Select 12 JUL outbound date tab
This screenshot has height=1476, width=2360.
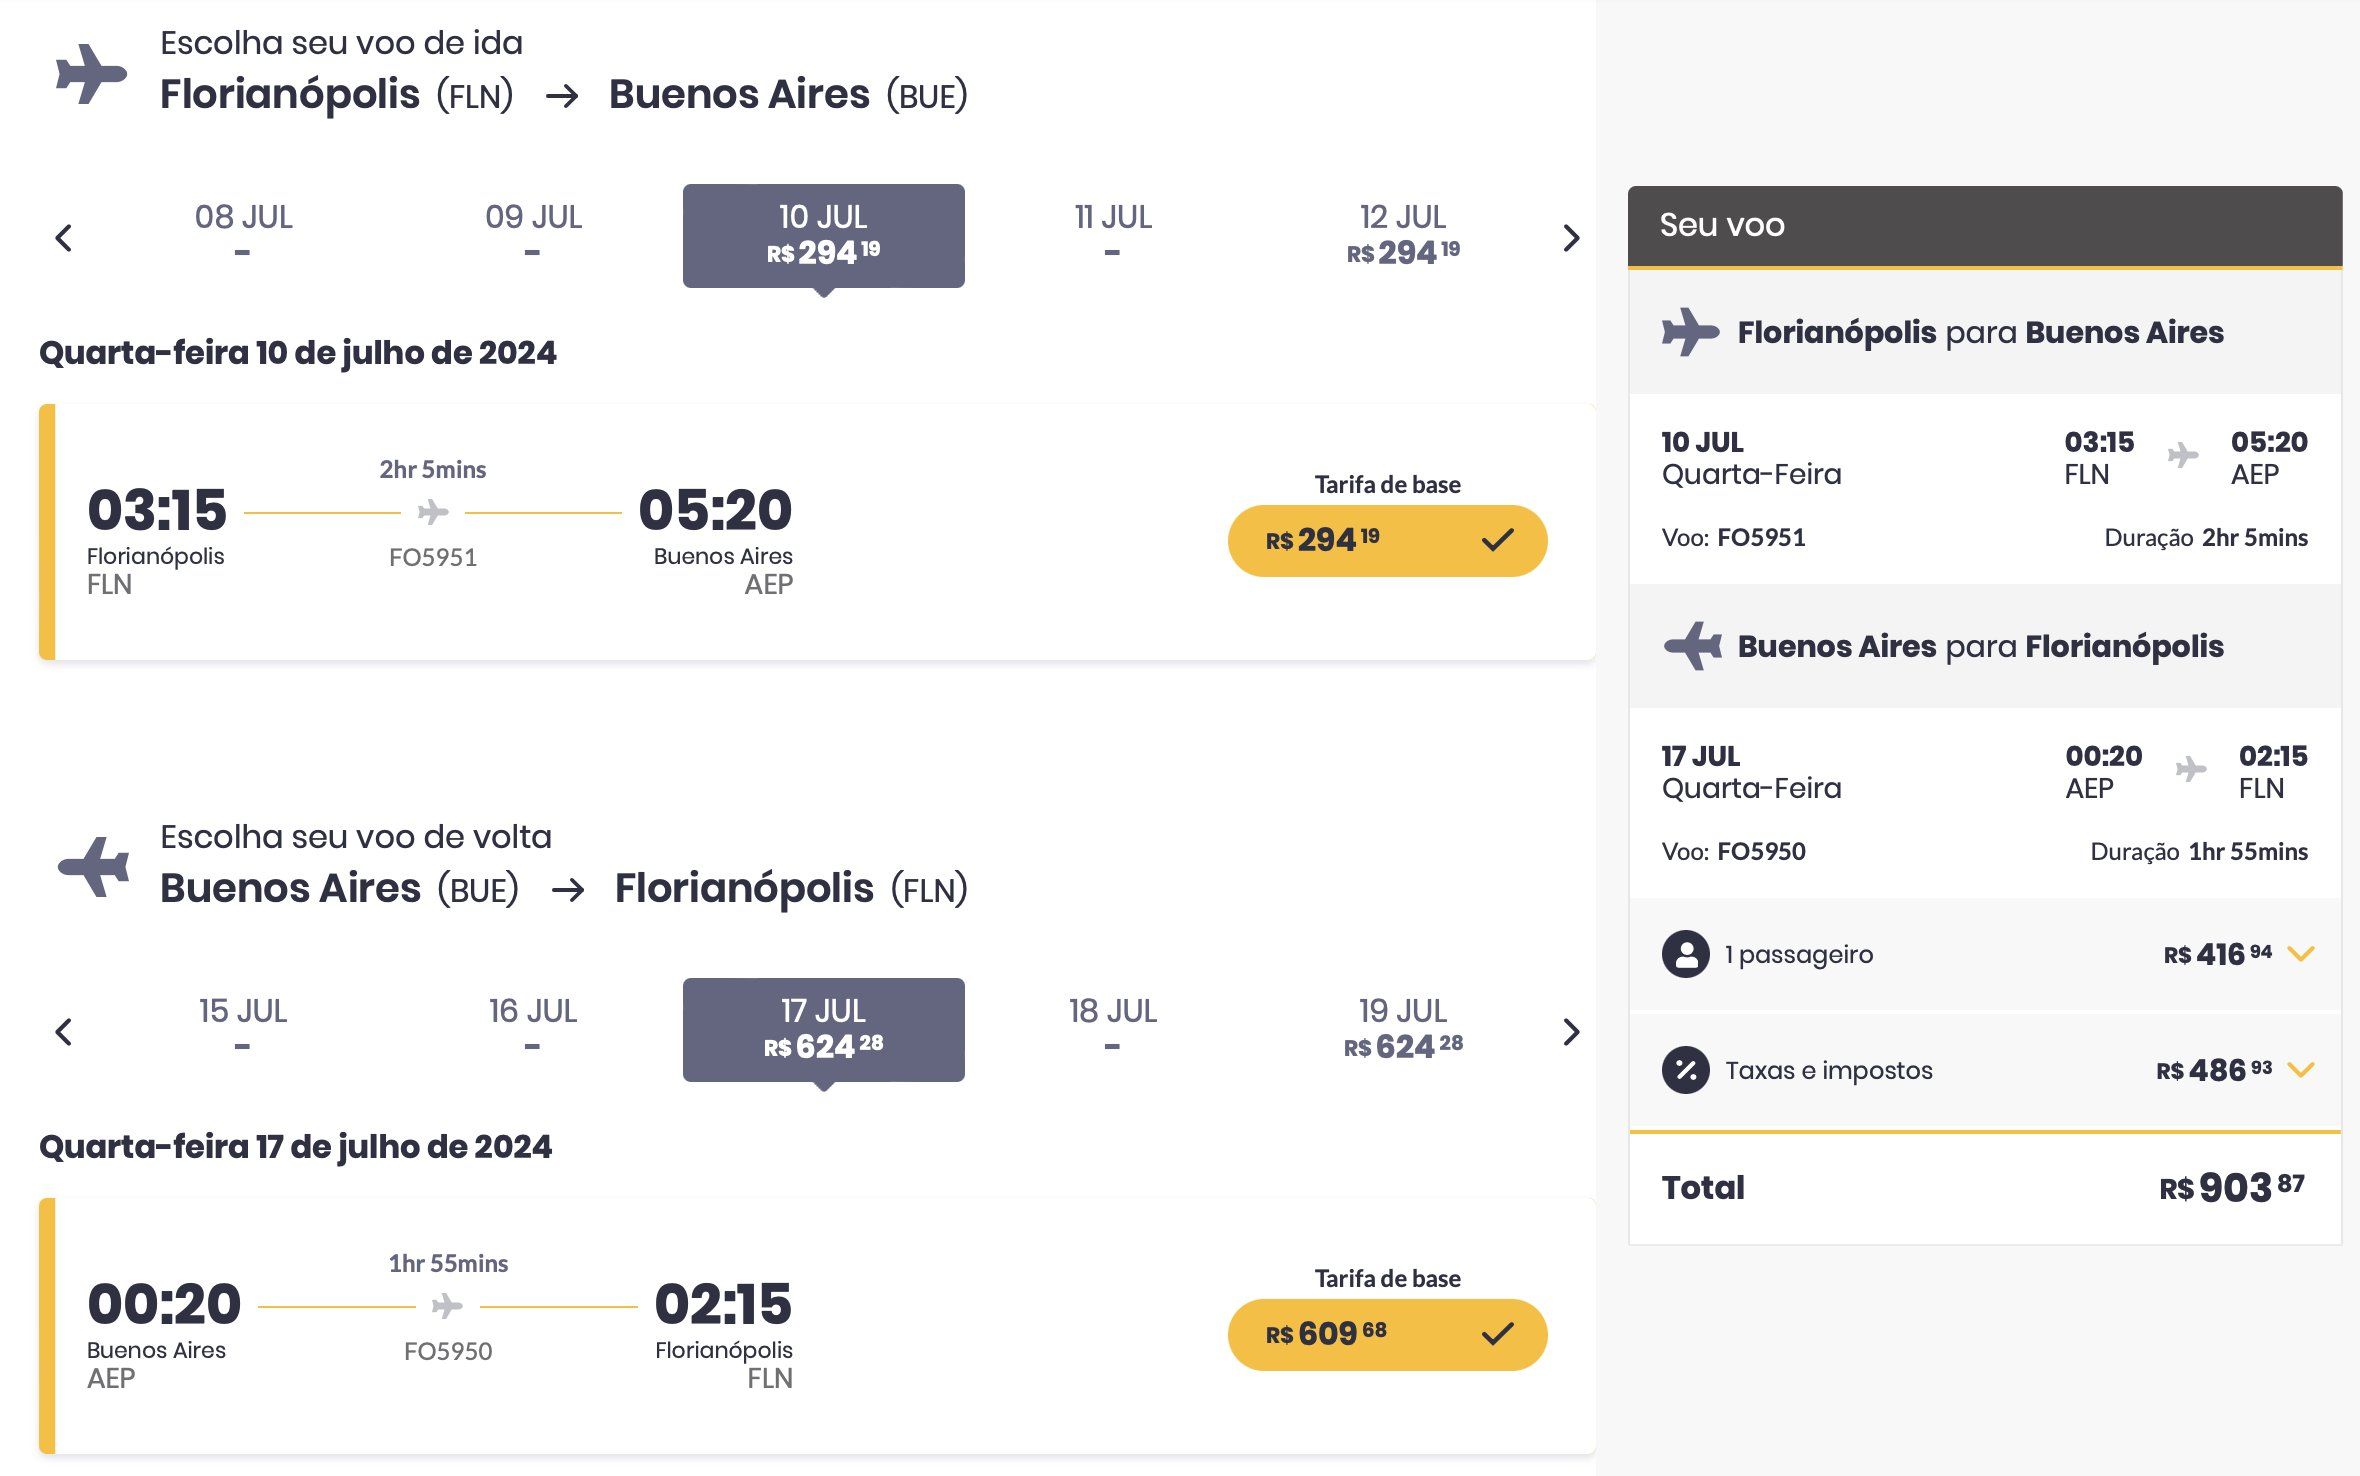(x=1402, y=236)
